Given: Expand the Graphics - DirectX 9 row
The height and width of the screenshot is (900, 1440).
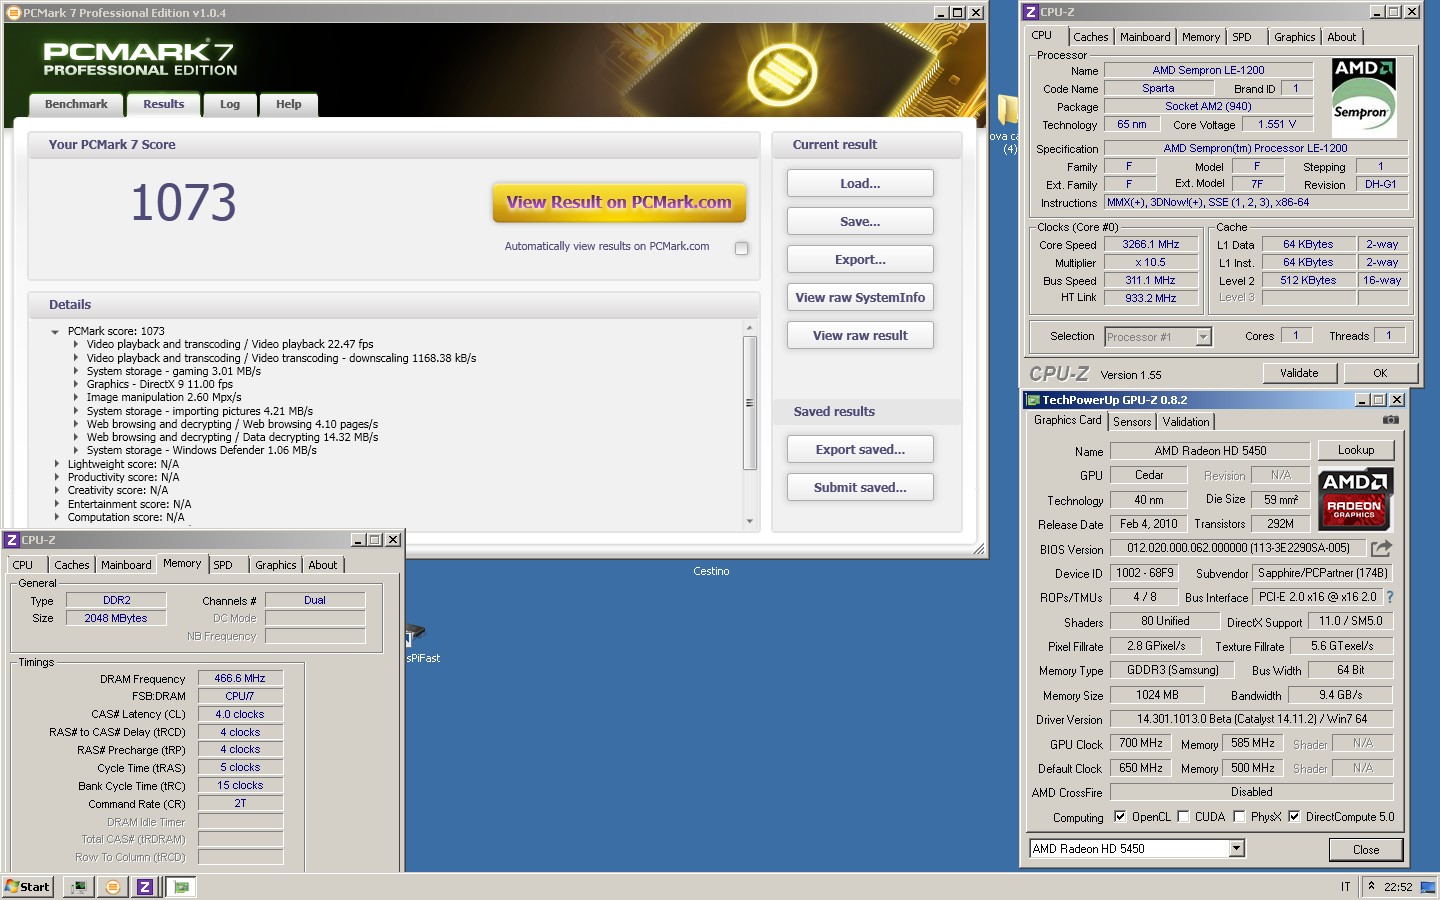Looking at the screenshot, I should coord(75,384).
